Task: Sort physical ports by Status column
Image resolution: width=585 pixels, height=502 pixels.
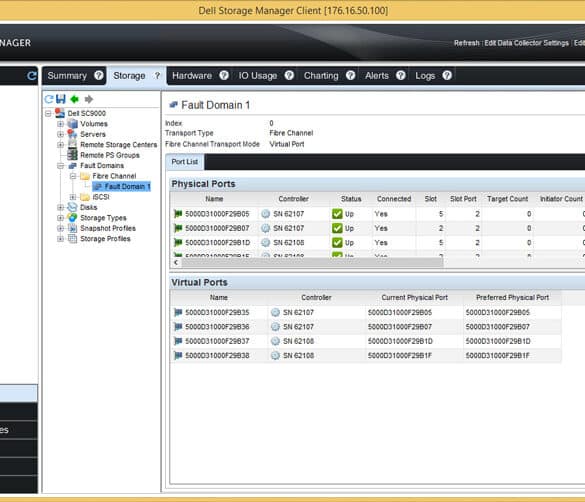Action: (351, 199)
